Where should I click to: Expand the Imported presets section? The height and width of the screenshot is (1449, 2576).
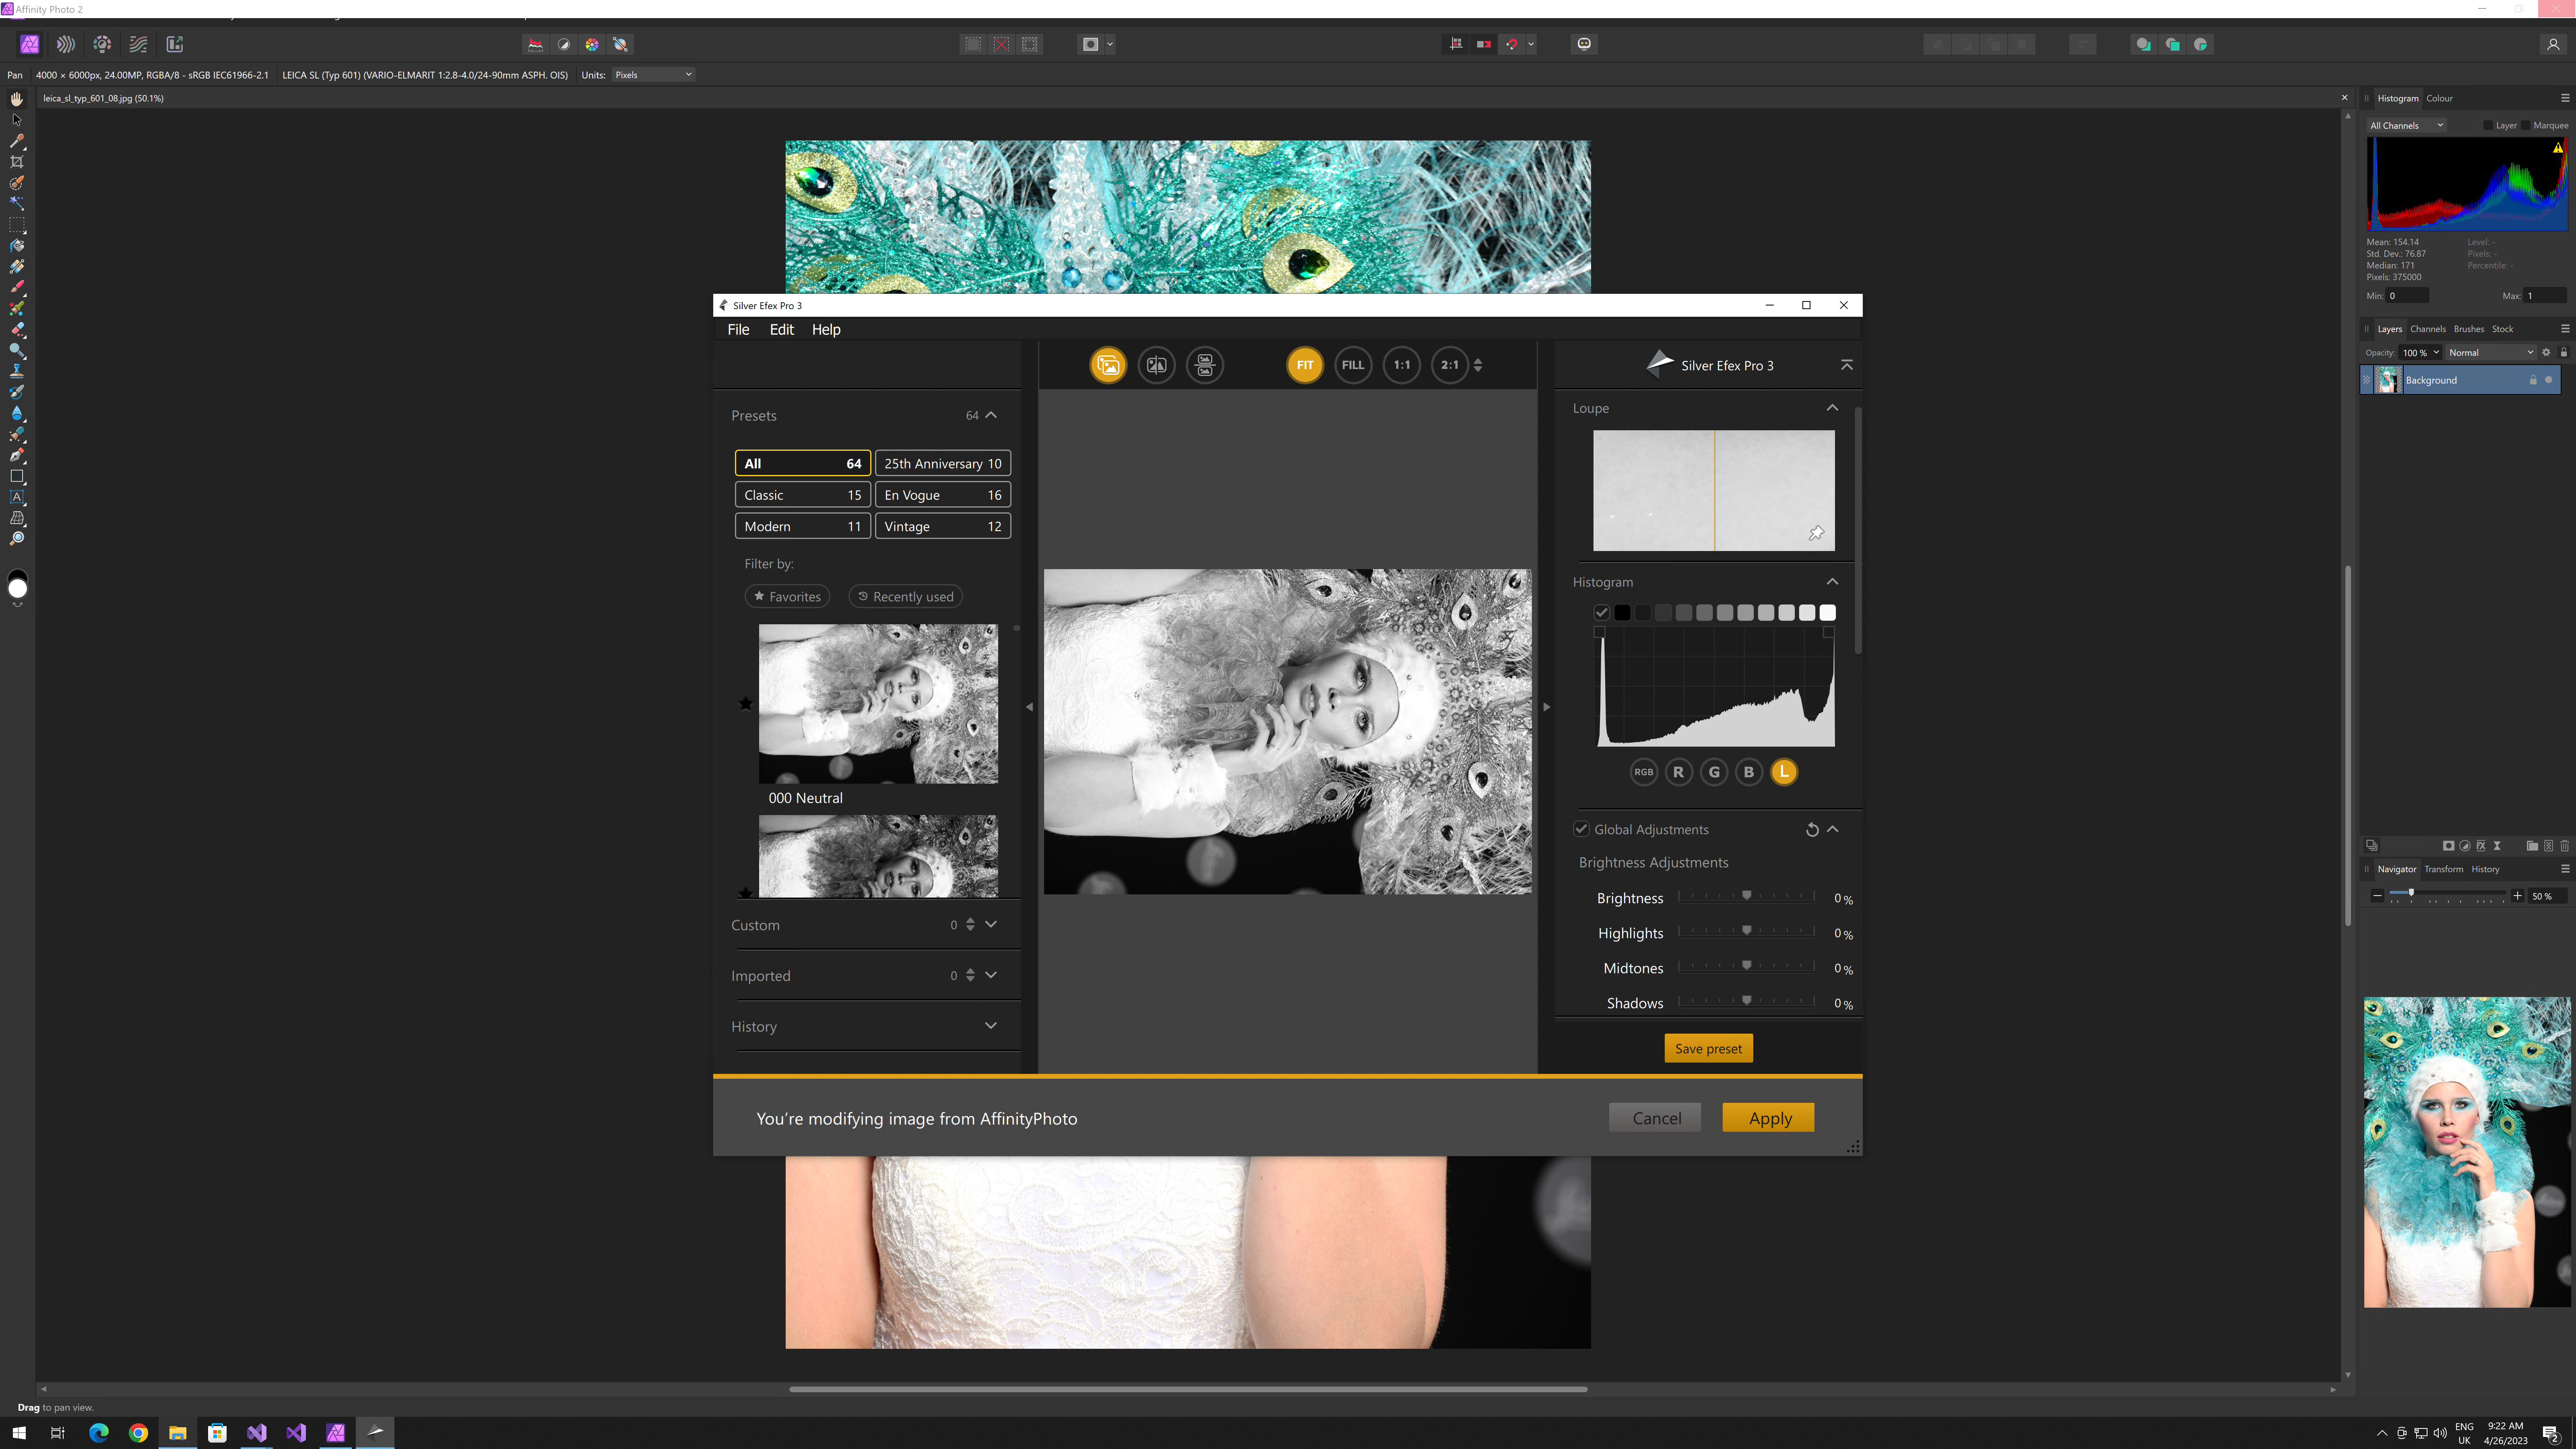991,975
